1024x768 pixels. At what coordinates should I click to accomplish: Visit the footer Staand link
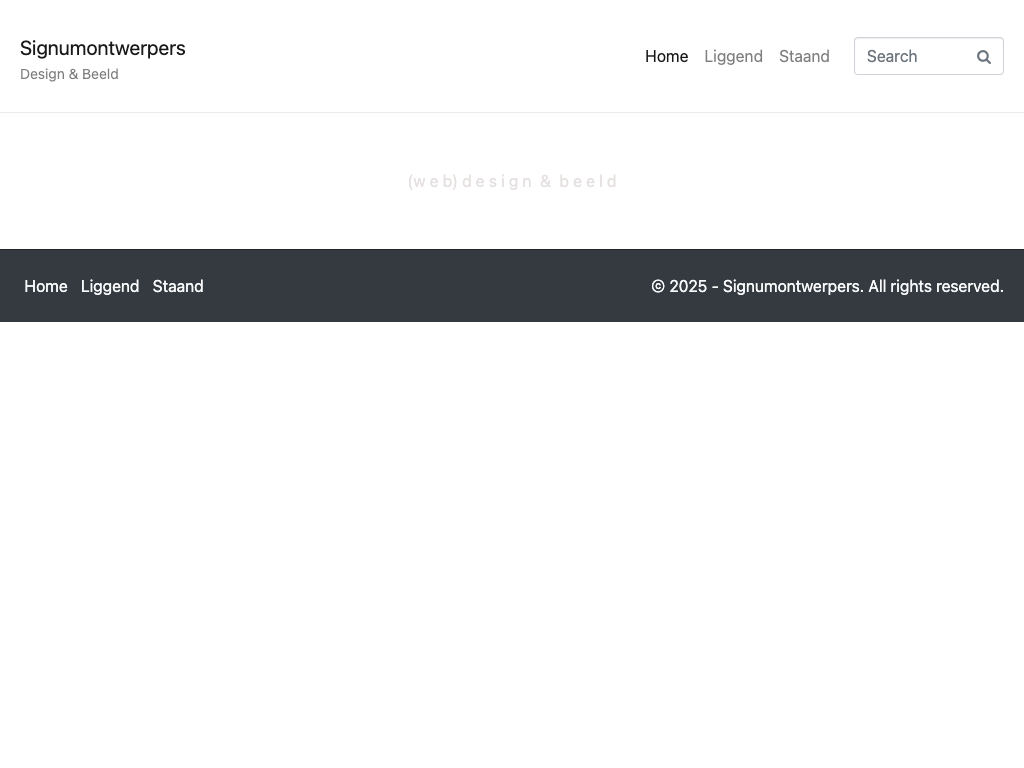[178, 286]
